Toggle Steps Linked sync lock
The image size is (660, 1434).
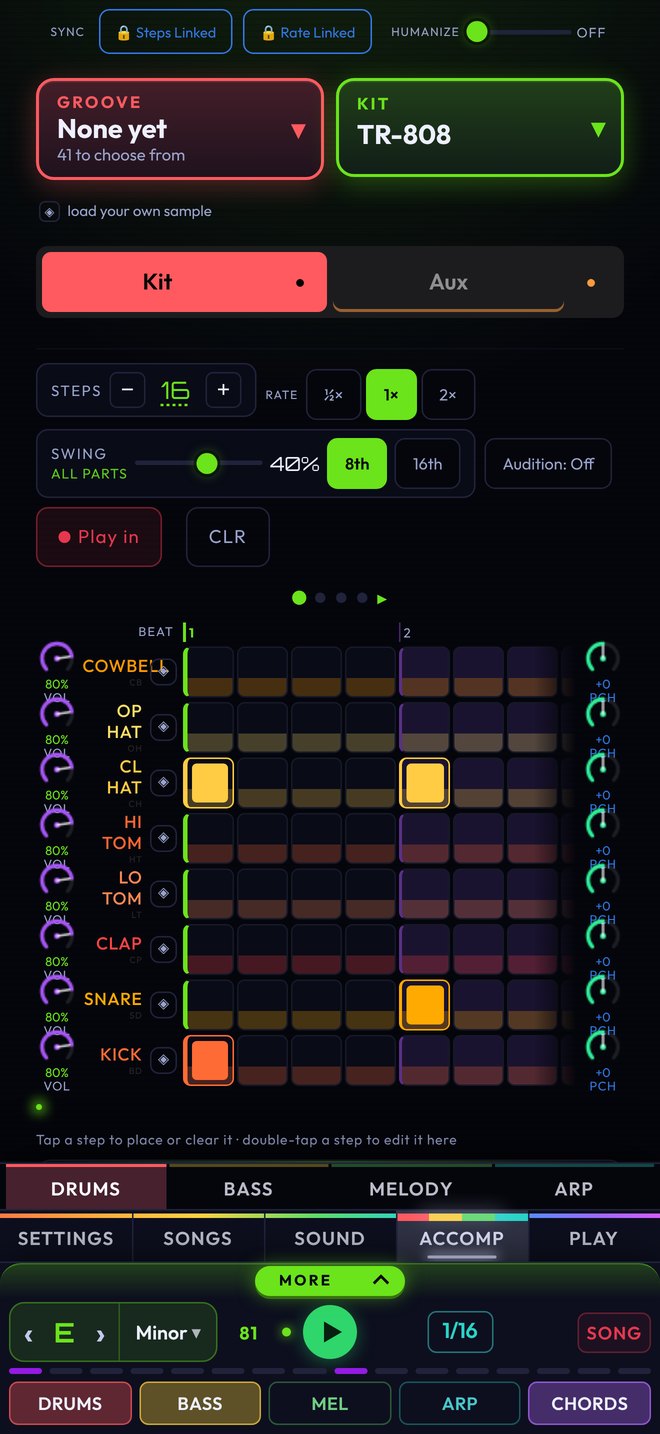pos(166,32)
